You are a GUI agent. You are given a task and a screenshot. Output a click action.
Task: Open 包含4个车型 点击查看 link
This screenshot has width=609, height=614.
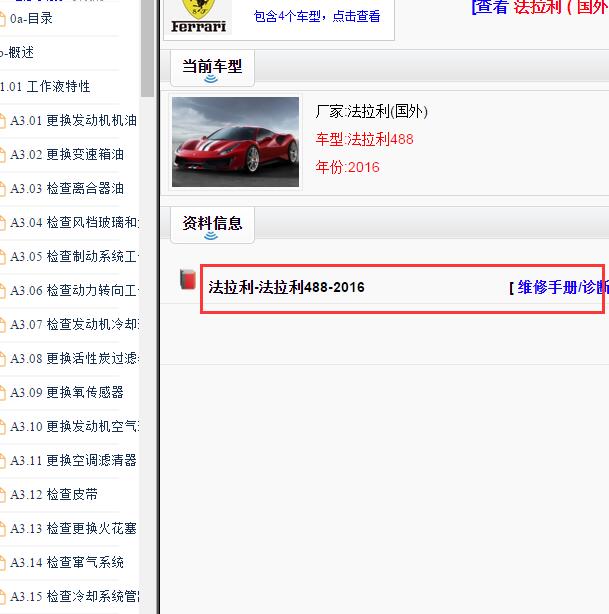(317, 16)
